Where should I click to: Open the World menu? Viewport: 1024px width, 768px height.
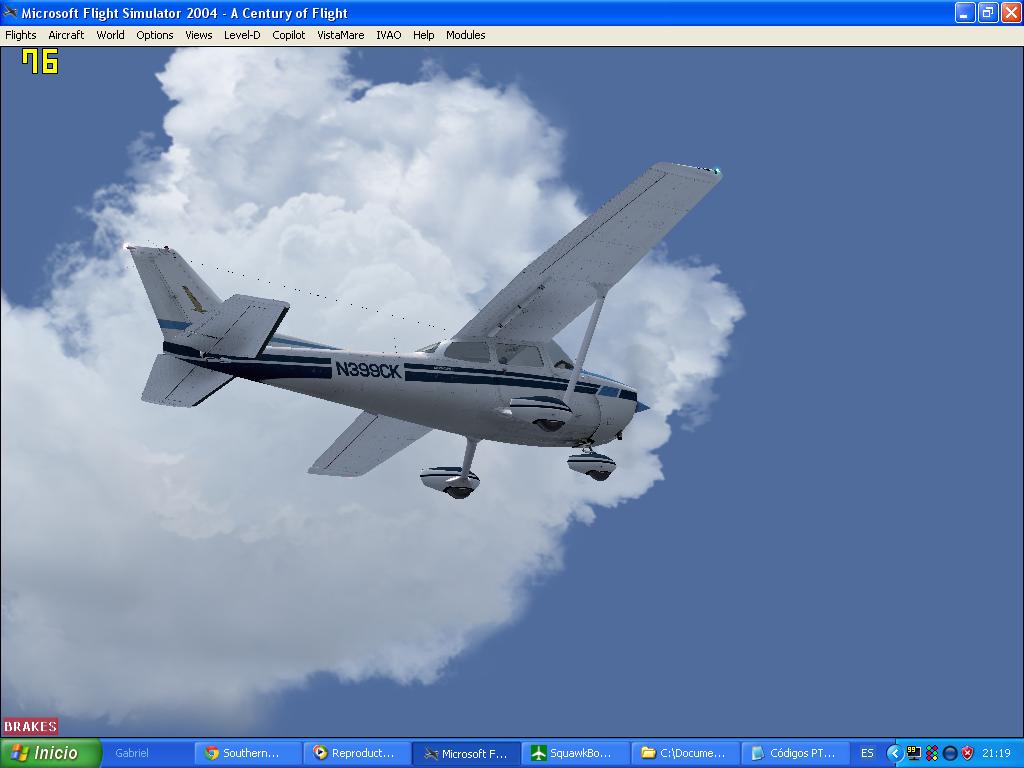(110, 35)
